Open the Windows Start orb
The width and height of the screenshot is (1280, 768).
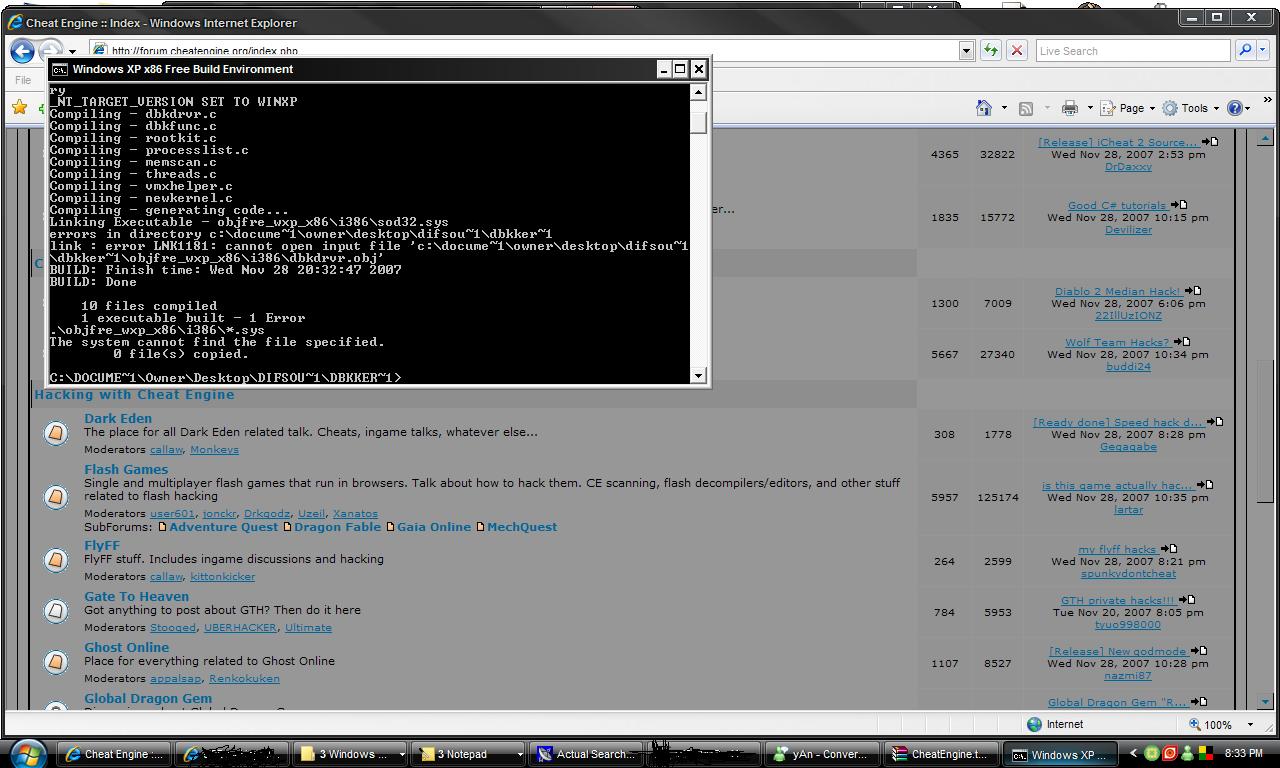pos(27,753)
